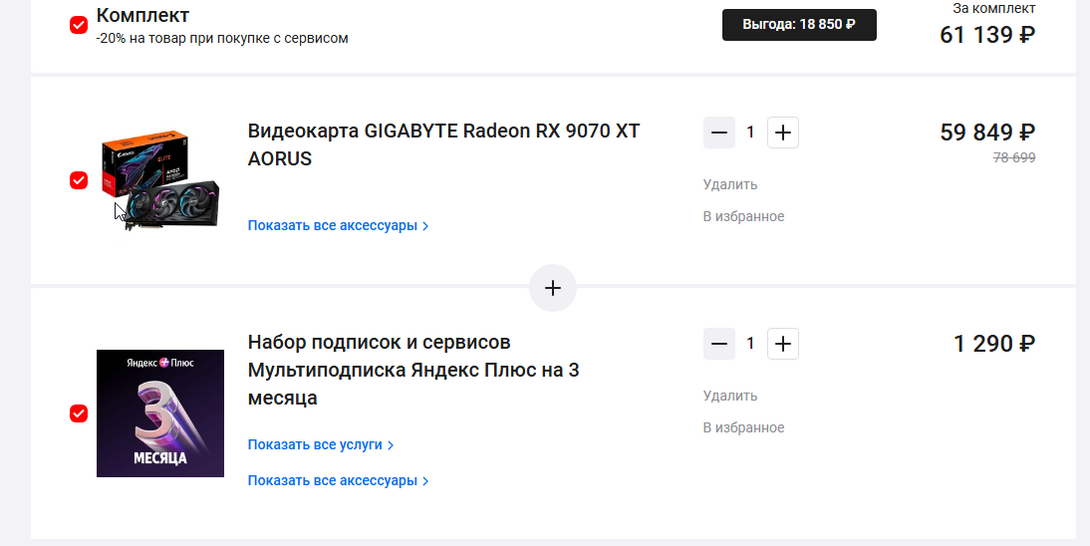Open the GIGABYTE Radeon videocard product image
Image resolution: width=1090 pixels, height=546 pixels.
click(160, 180)
